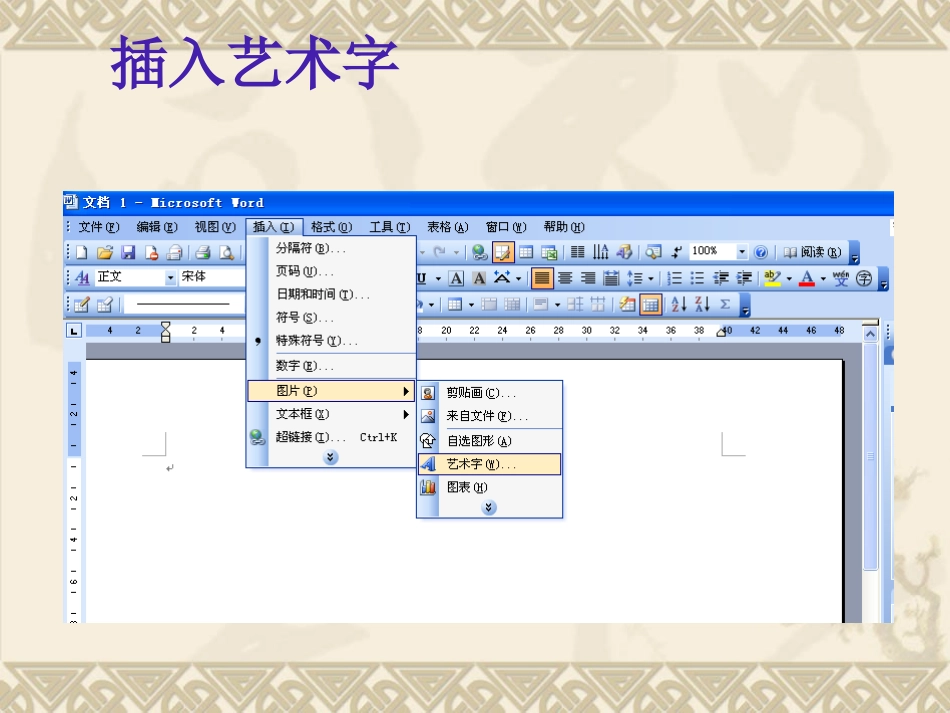The width and height of the screenshot is (950, 713).
Task: Click the Insert Table grid icon in the standard toolbar
Action: coord(526,252)
